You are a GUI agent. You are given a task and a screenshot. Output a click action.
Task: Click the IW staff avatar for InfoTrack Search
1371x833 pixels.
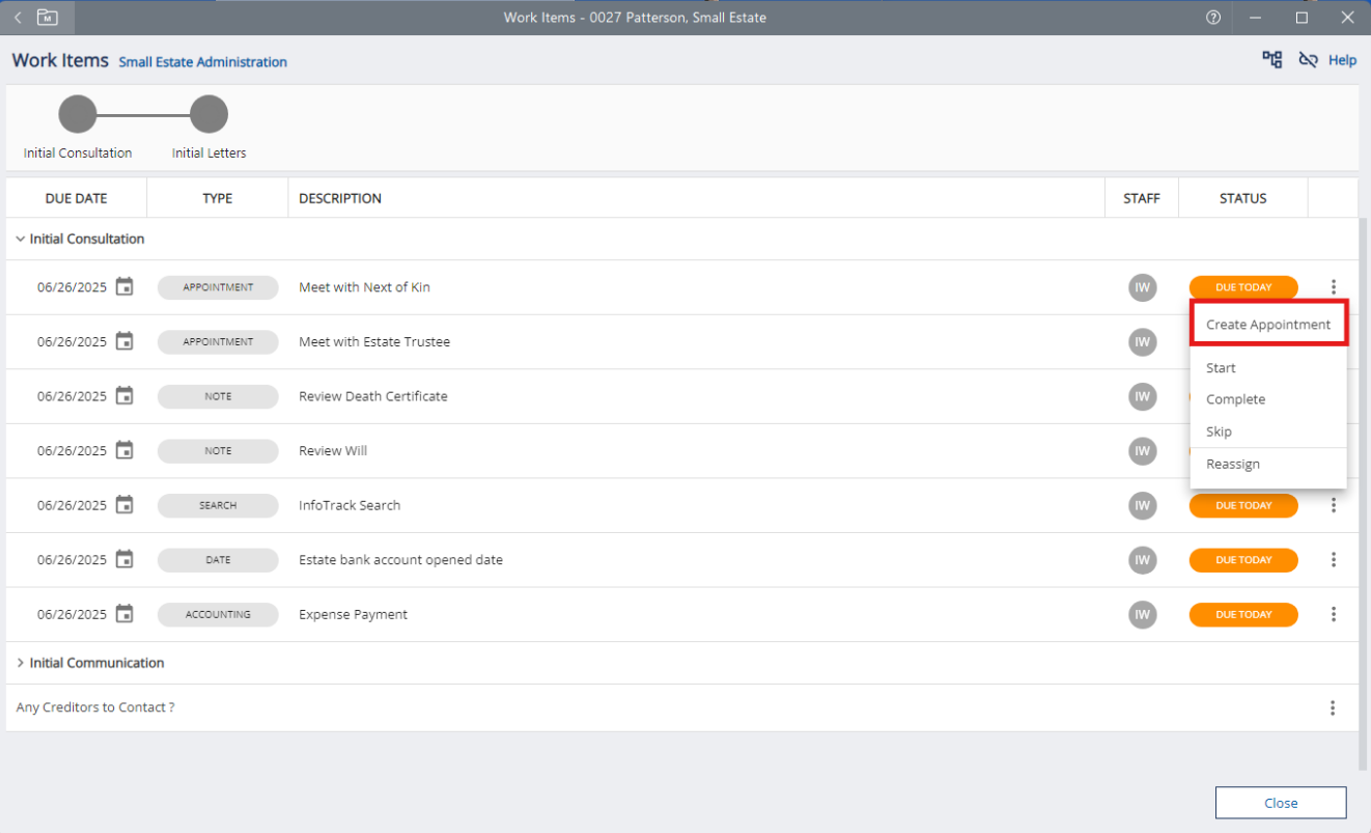coord(1141,505)
